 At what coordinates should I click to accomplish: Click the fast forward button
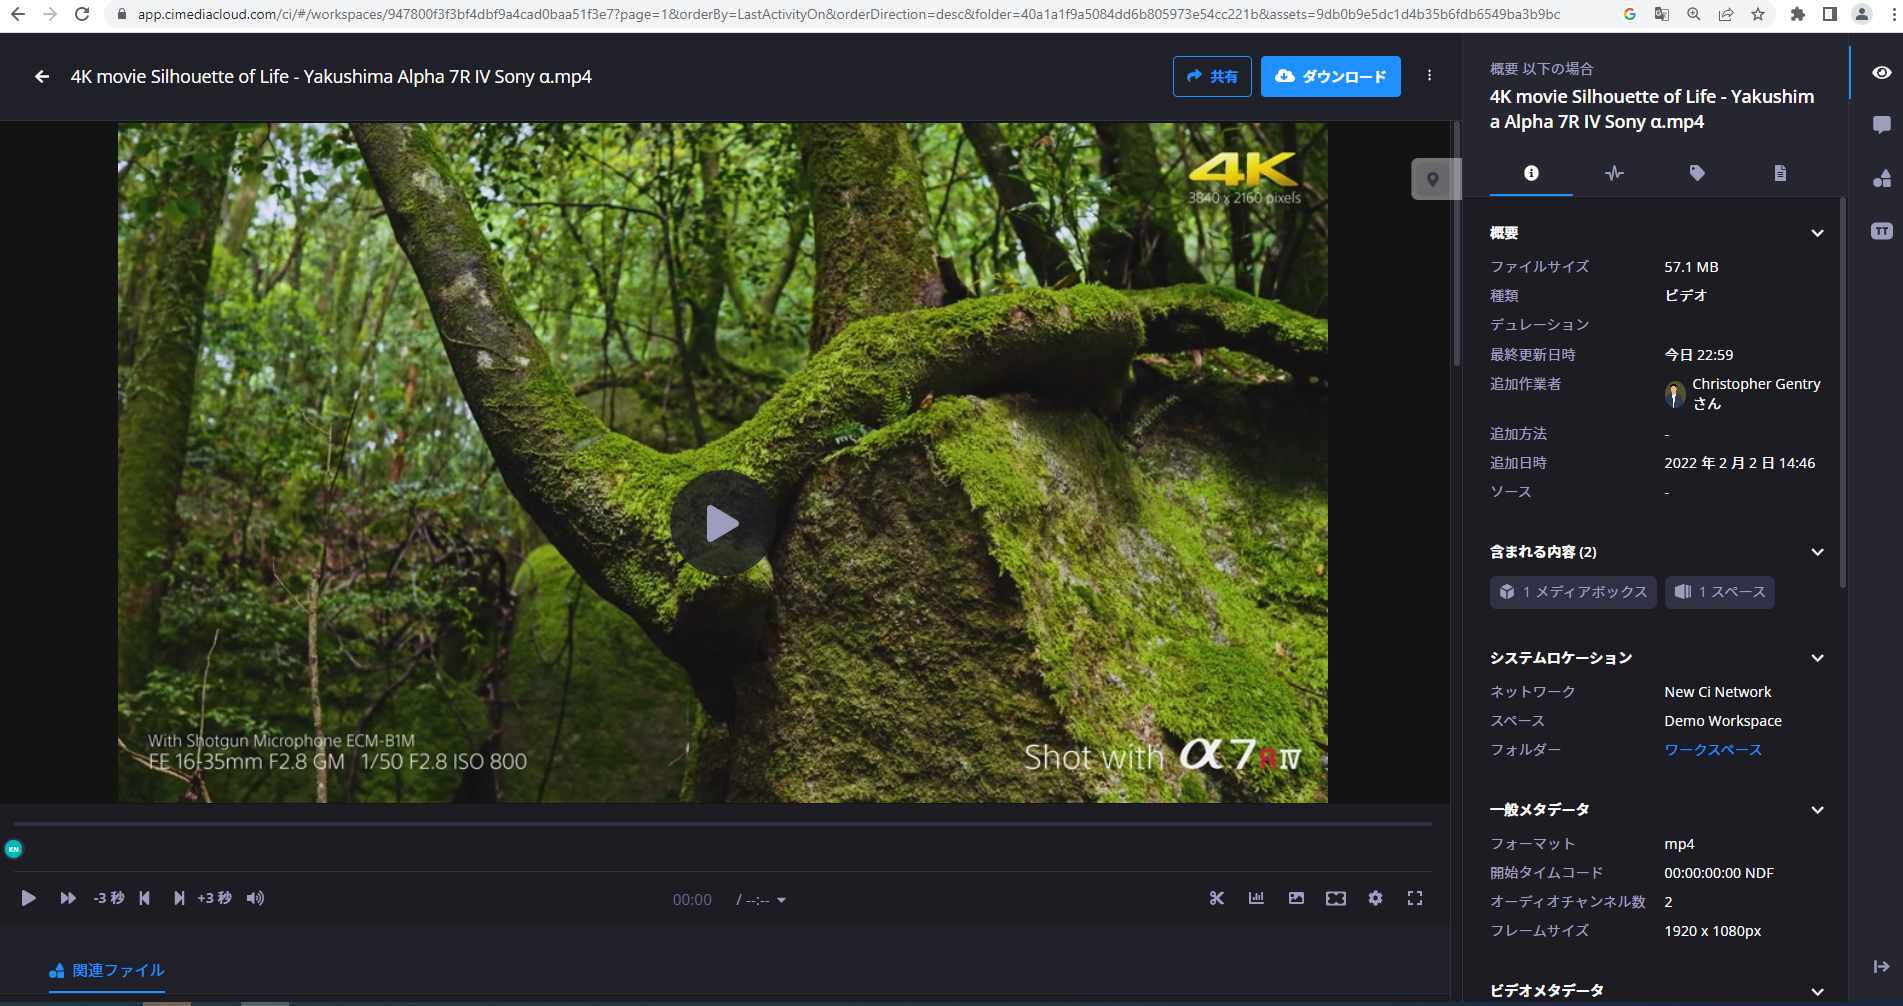[68, 898]
